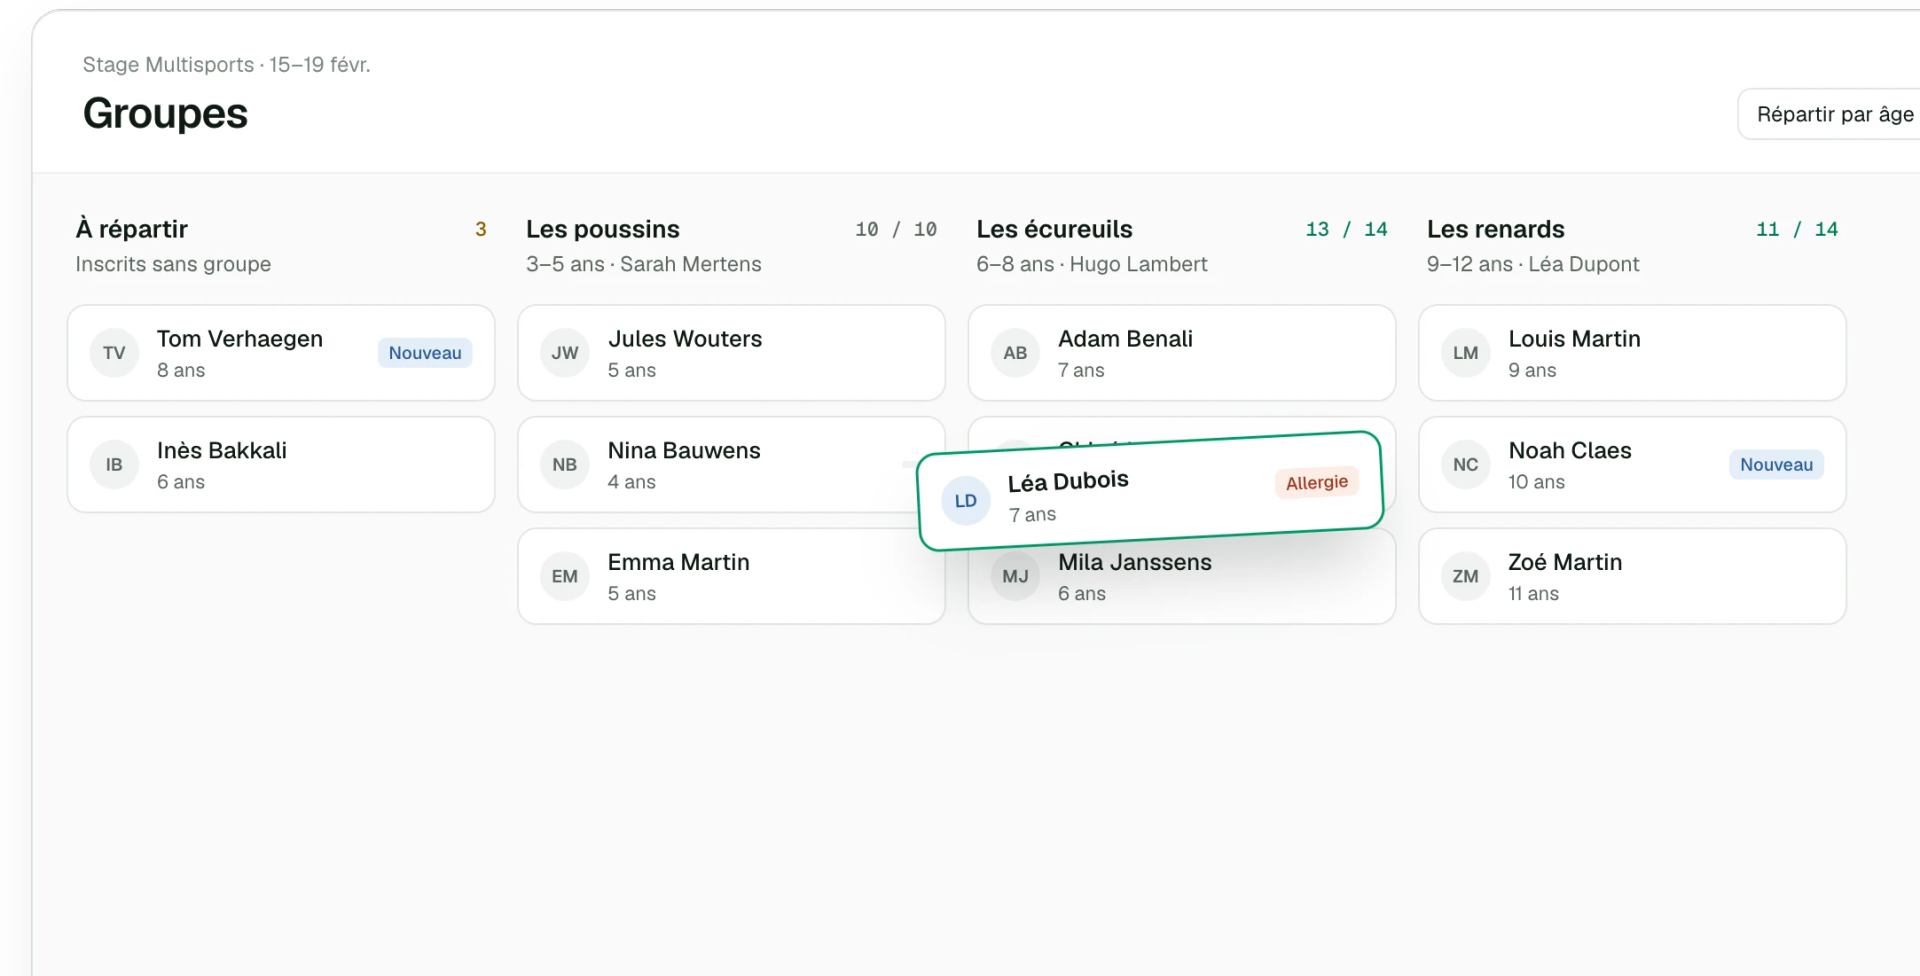Select the Inès Bakkali name
This screenshot has height=976, width=1920.
(222, 451)
